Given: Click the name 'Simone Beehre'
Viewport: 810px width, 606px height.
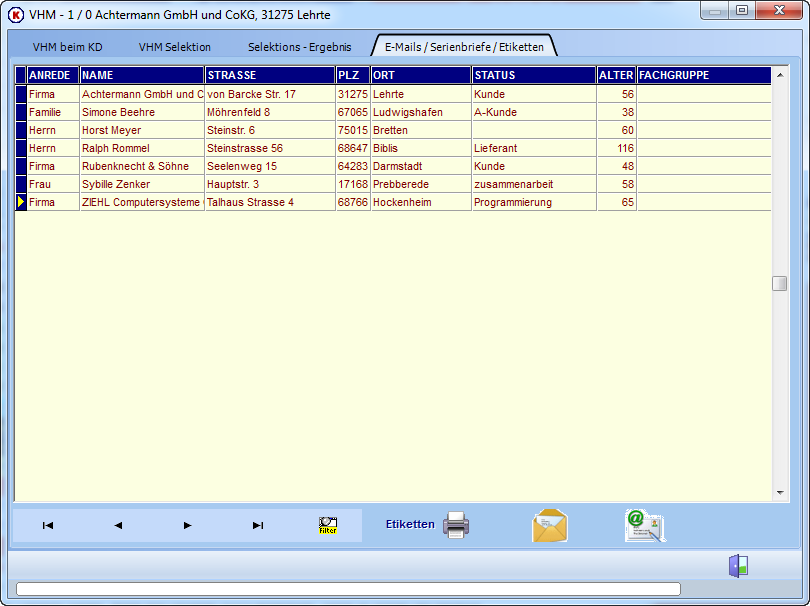Looking at the screenshot, I should tap(143, 112).
